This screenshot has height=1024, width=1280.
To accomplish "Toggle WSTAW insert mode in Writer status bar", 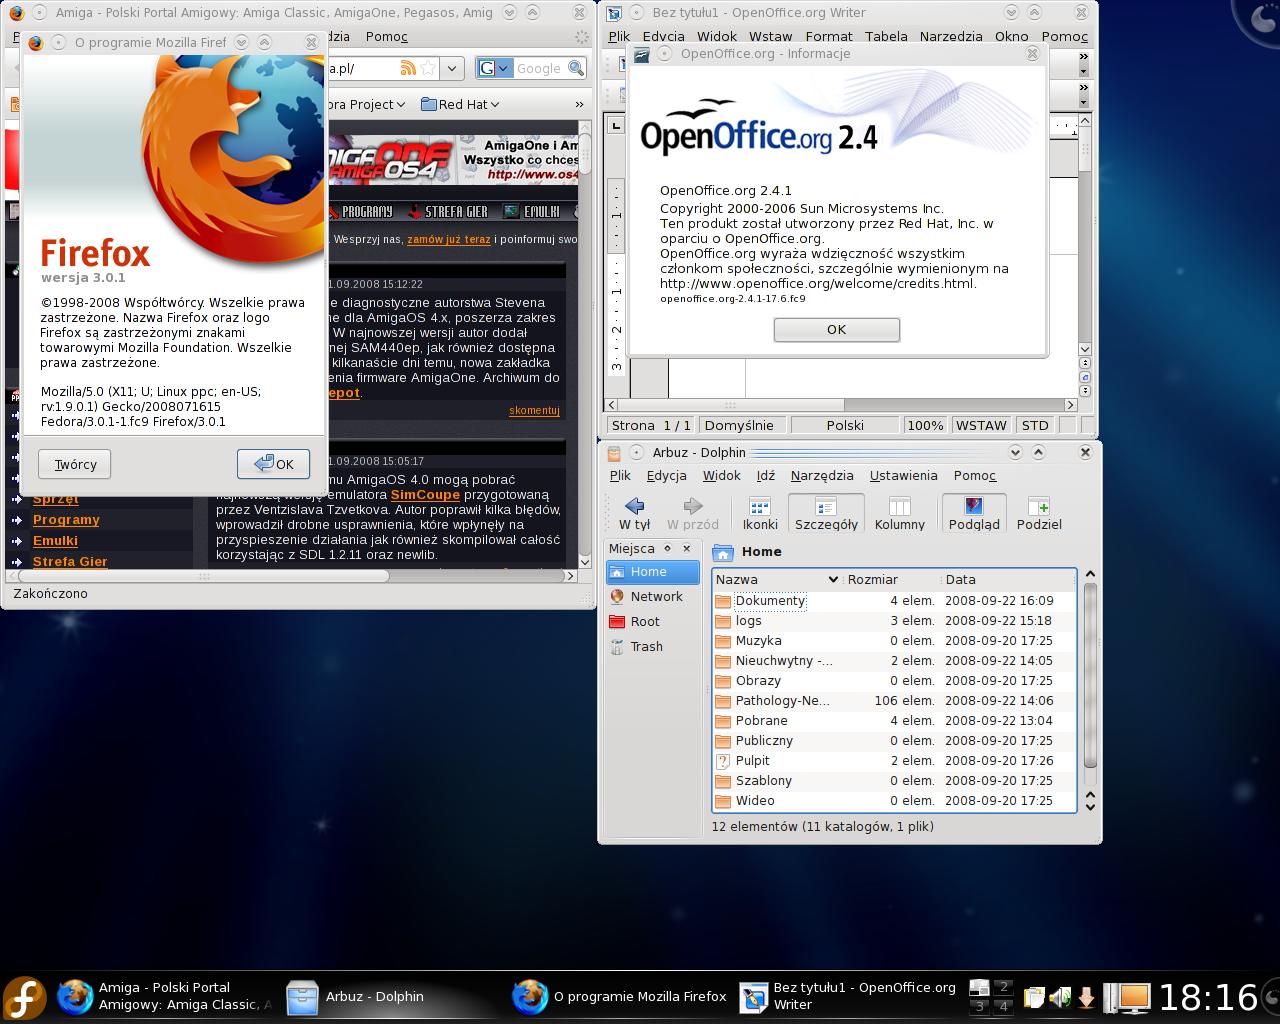I will click(981, 425).
